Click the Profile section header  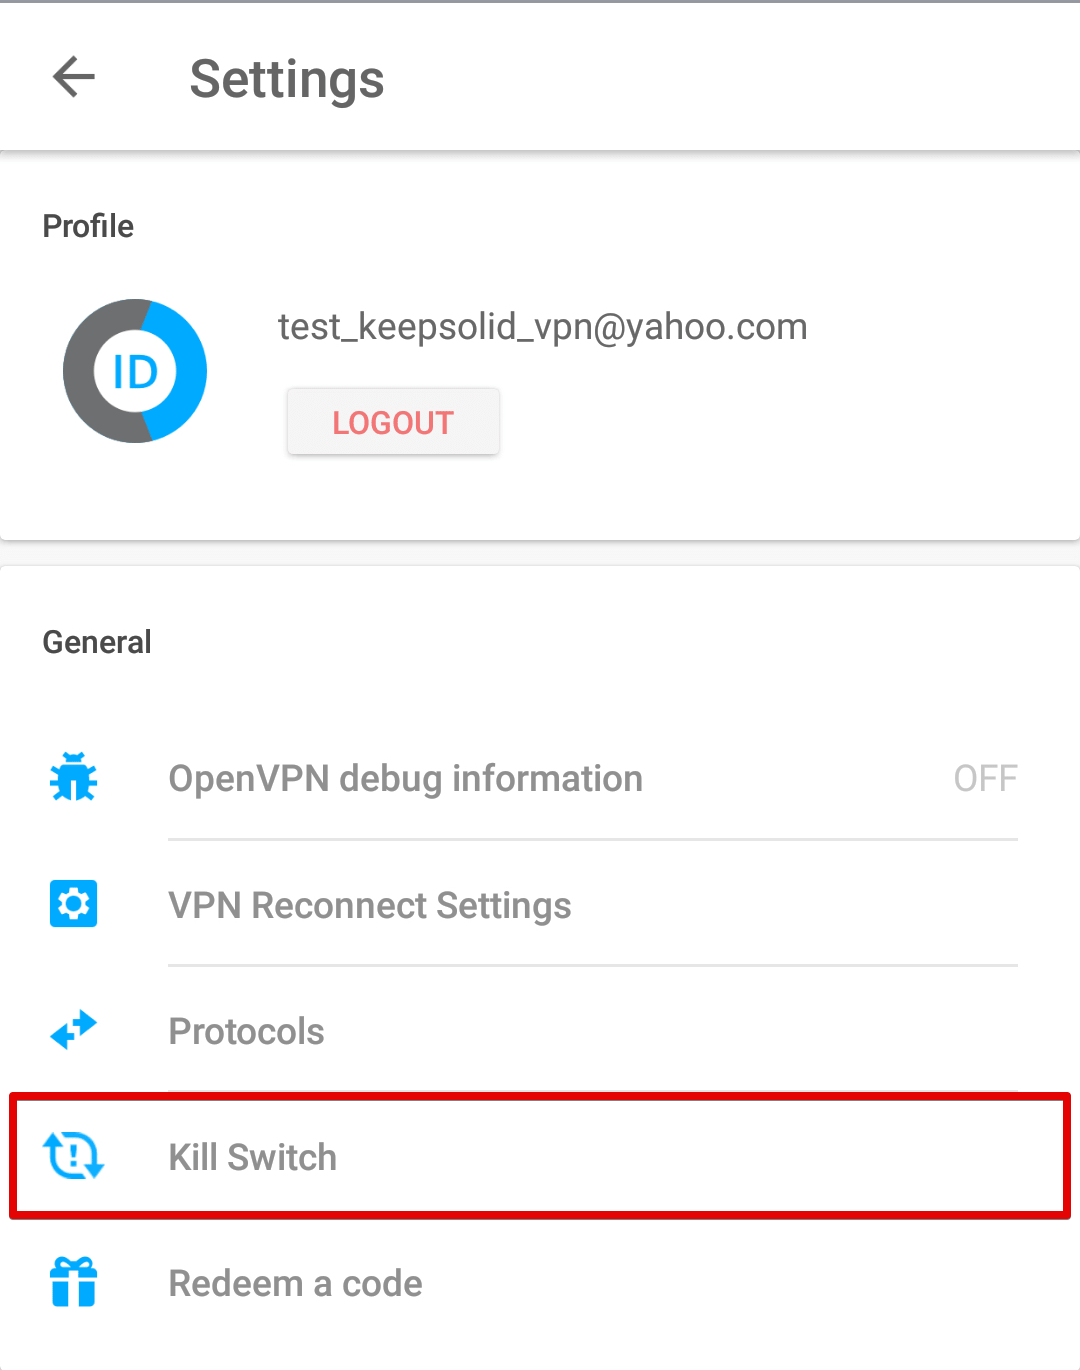(x=88, y=226)
